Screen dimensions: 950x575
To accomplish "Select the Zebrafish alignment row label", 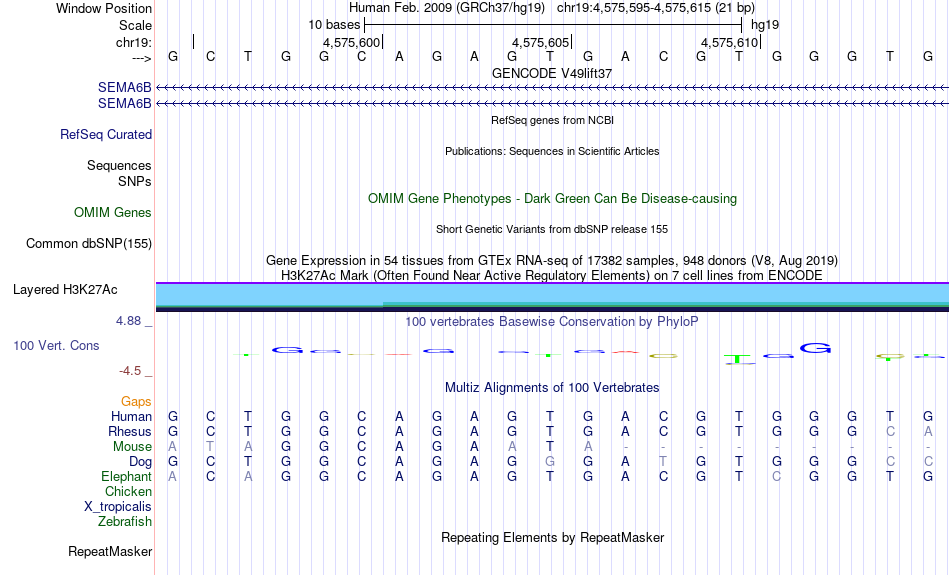I will point(125,521).
